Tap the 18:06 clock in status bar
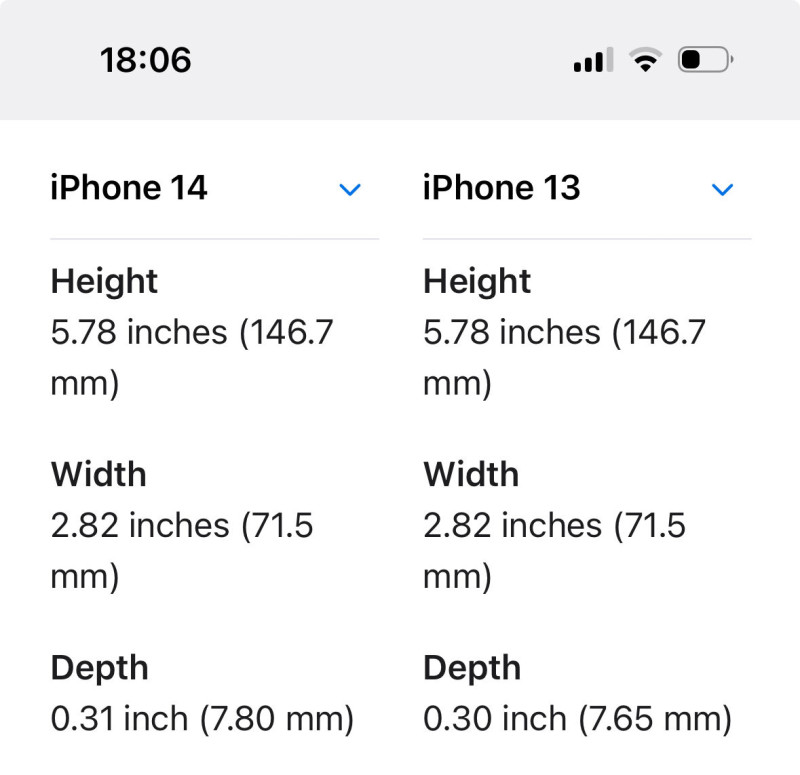 click(x=145, y=60)
